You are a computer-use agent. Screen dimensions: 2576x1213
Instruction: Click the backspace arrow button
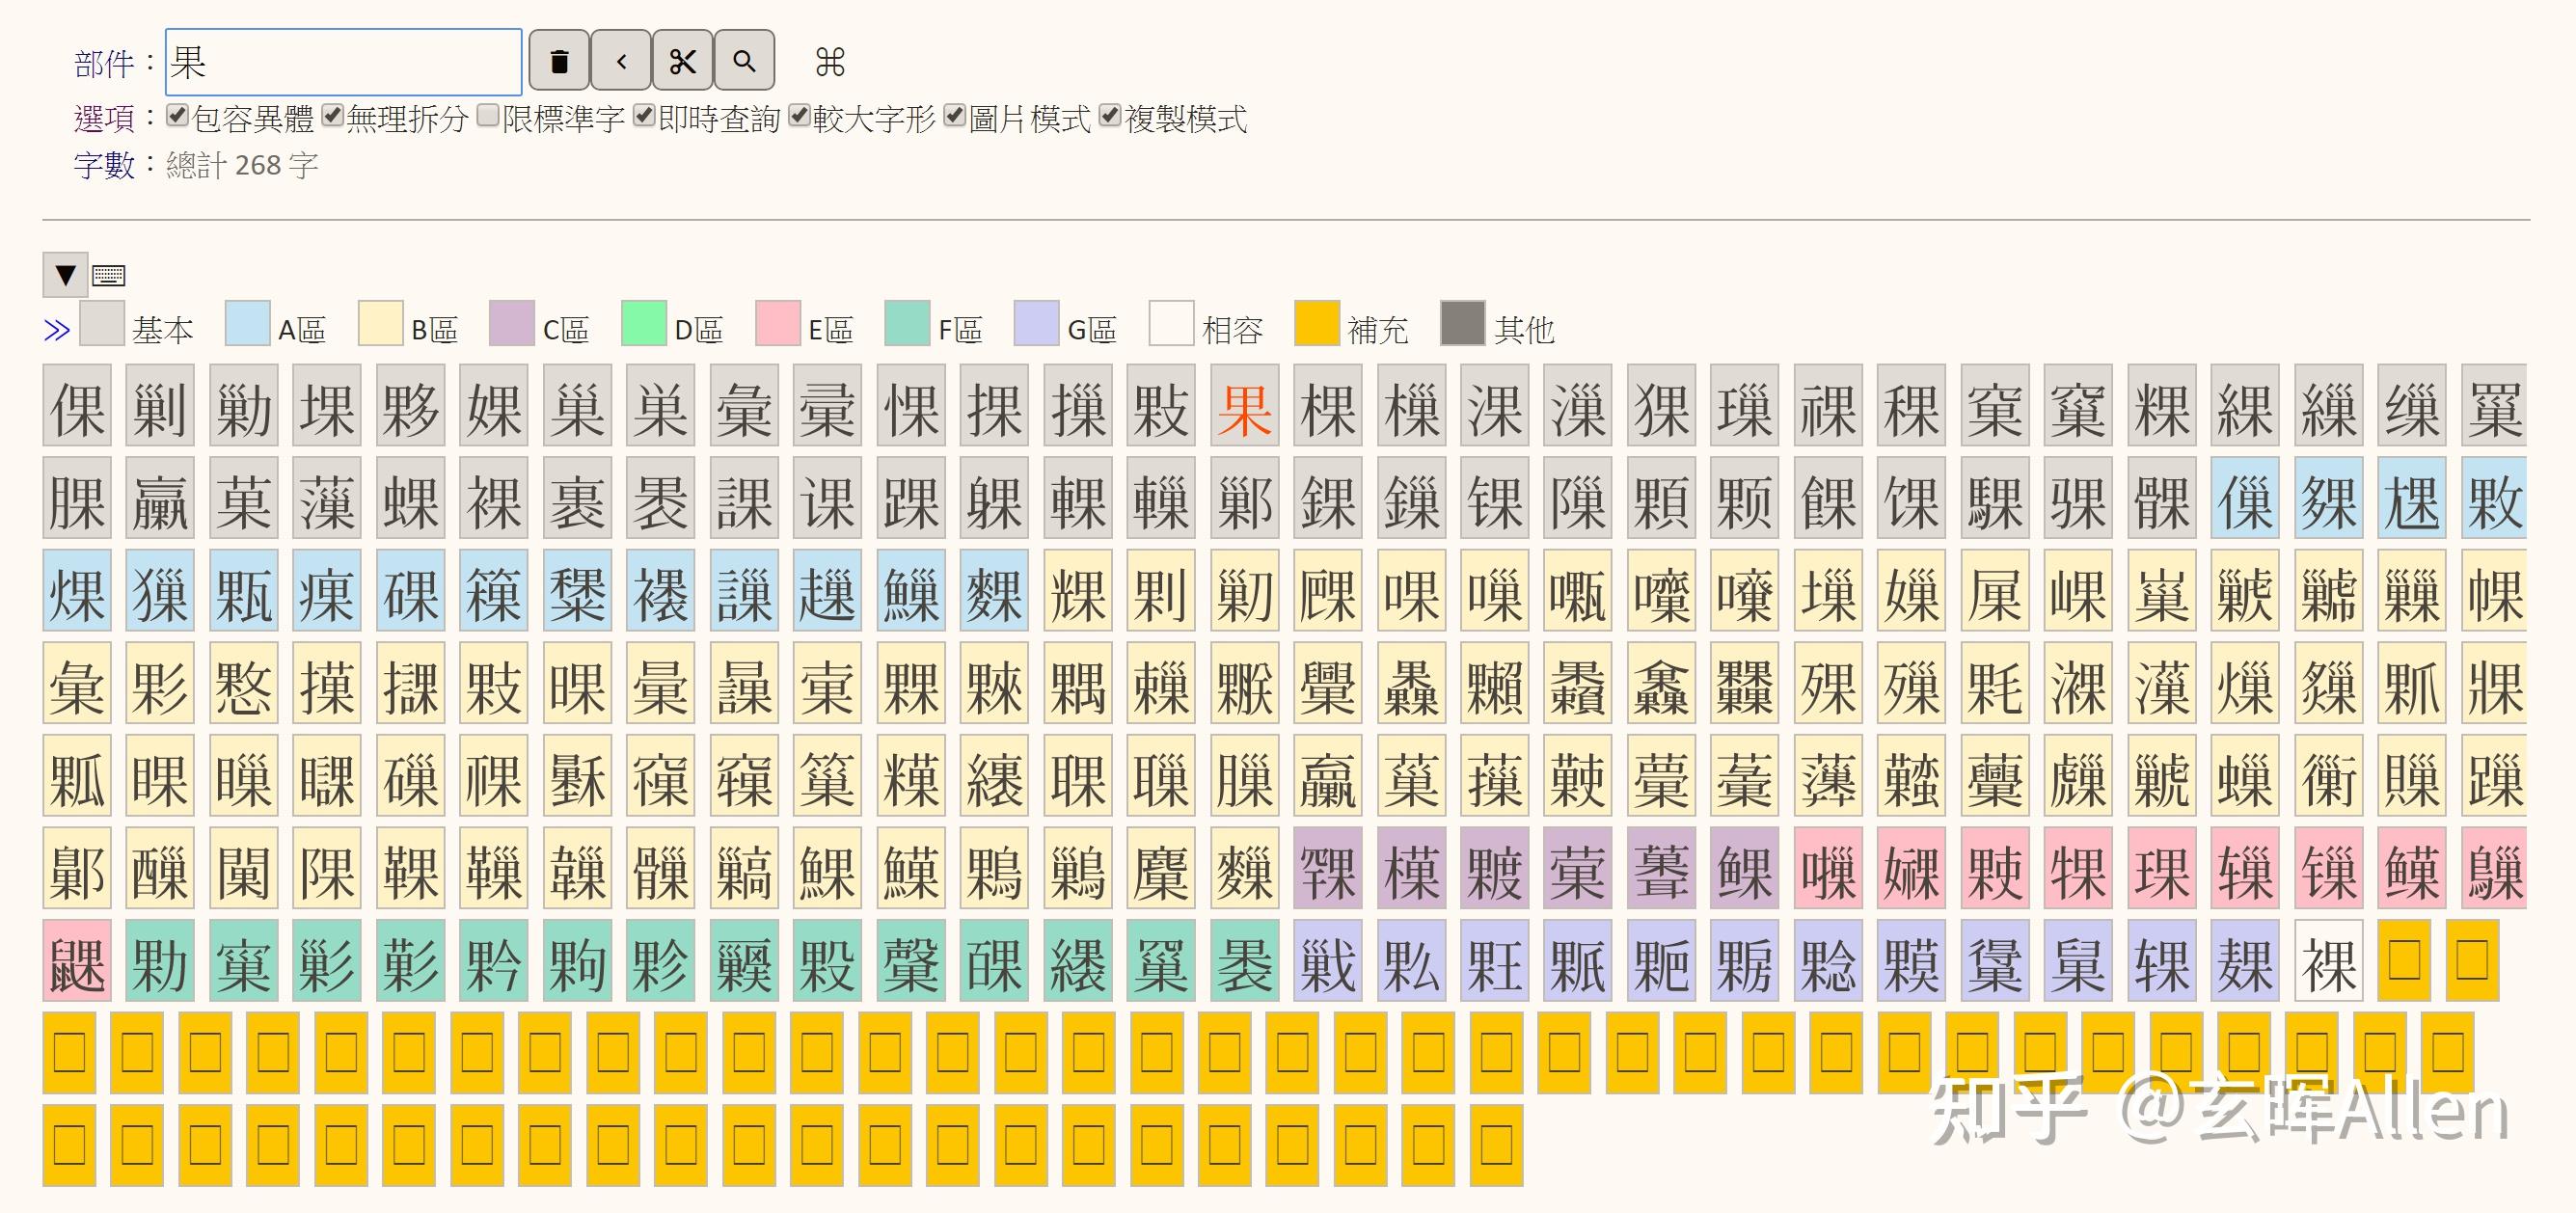tap(621, 61)
